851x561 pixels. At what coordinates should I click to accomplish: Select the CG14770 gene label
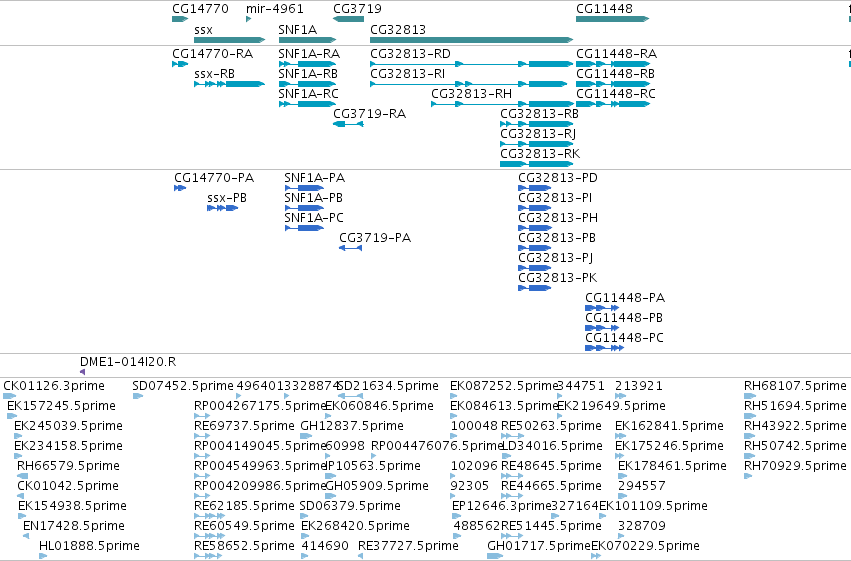click(200, 9)
